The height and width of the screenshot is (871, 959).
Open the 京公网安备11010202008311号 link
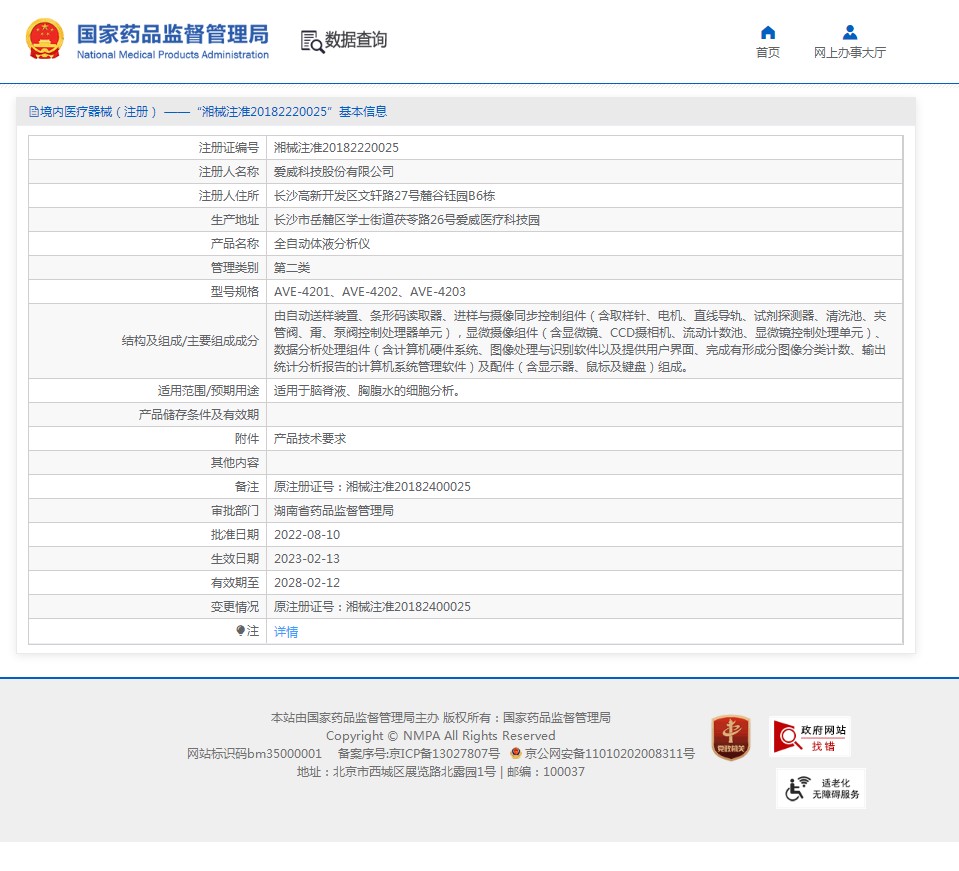click(609, 754)
